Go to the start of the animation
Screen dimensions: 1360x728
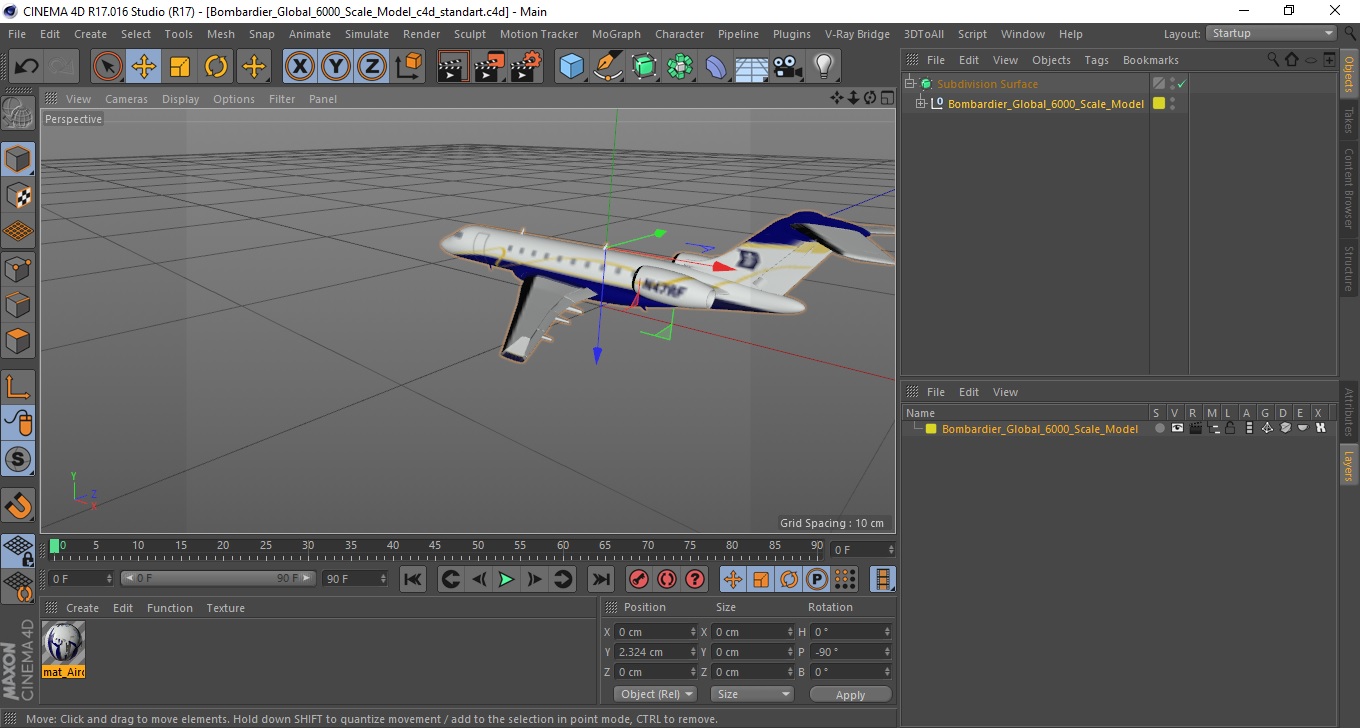(x=413, y=579)
